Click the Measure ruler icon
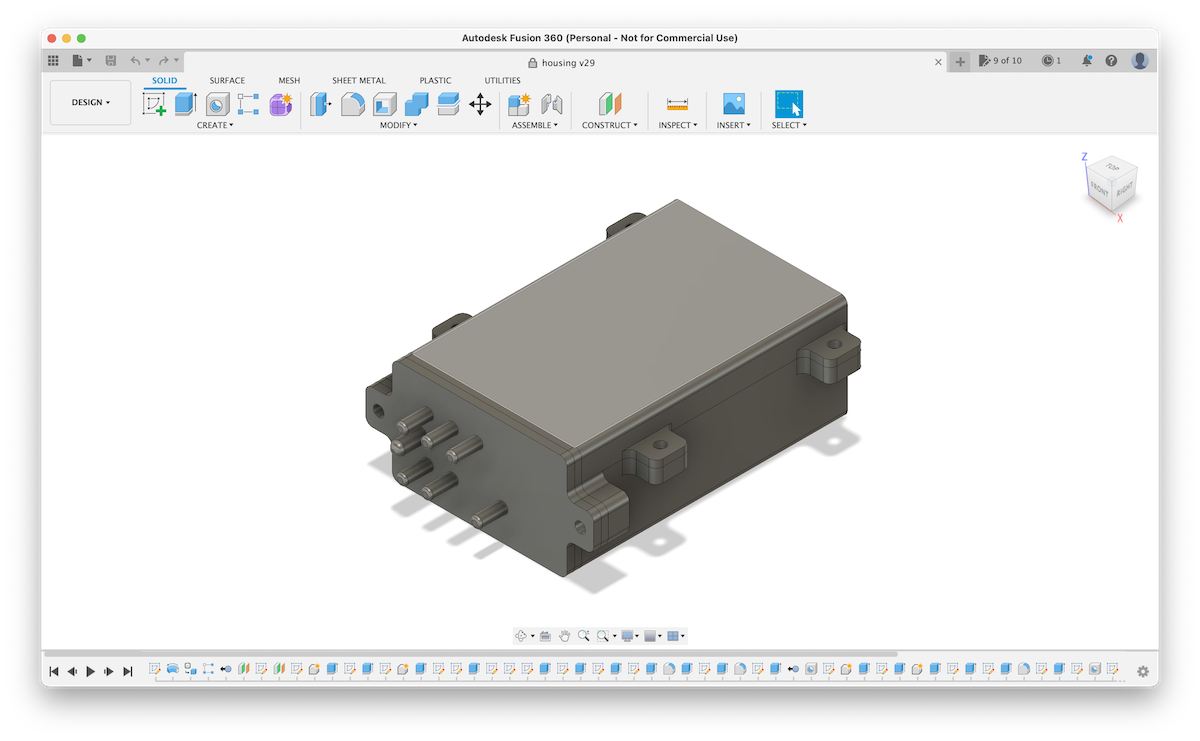Viewport: 1200px width, 741px height. 677,104
